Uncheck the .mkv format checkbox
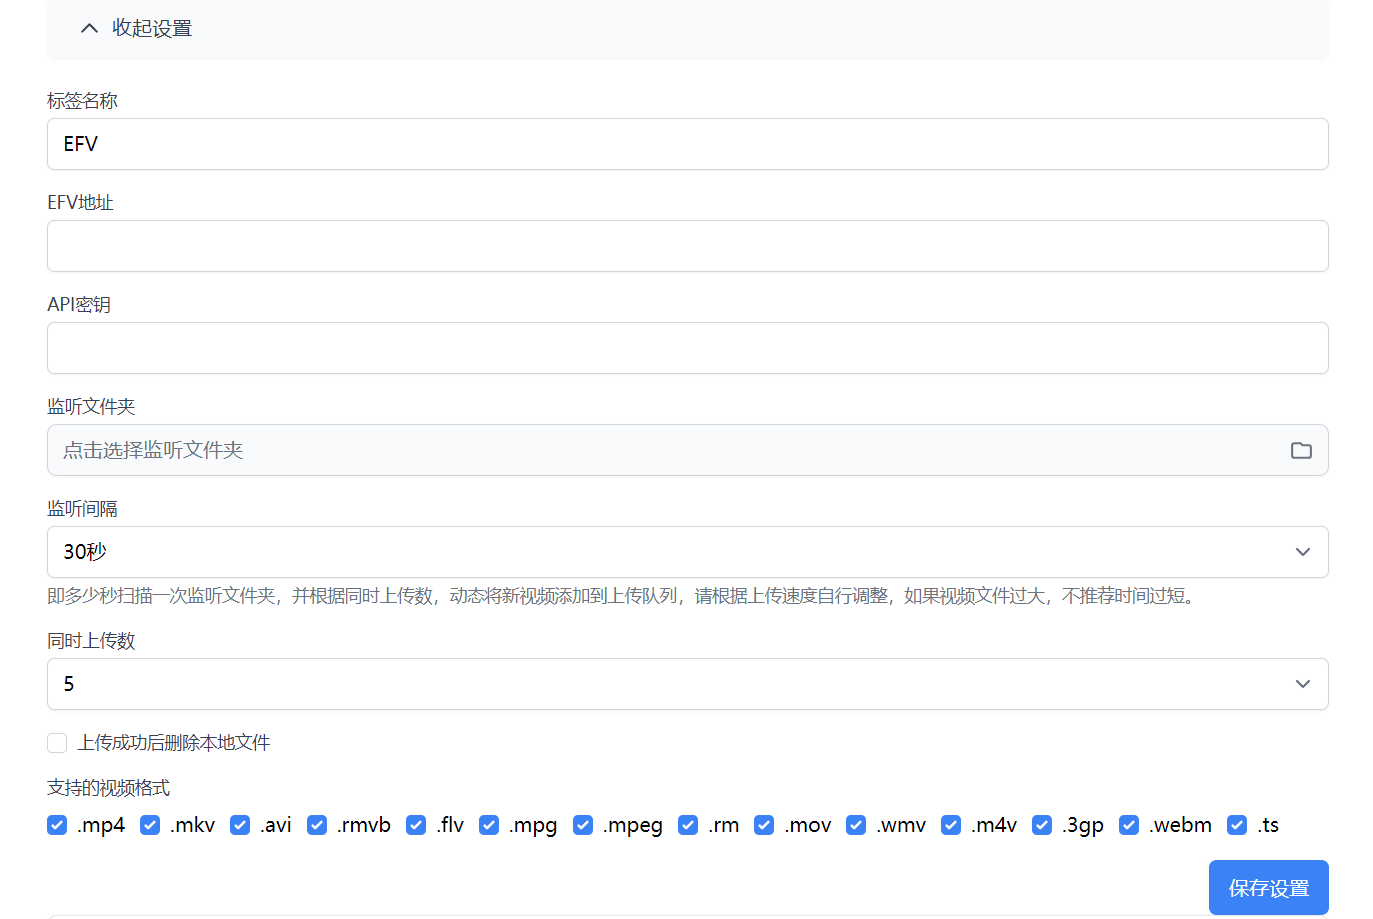Viewport: 1373px width, 919px height. (150, 825)
